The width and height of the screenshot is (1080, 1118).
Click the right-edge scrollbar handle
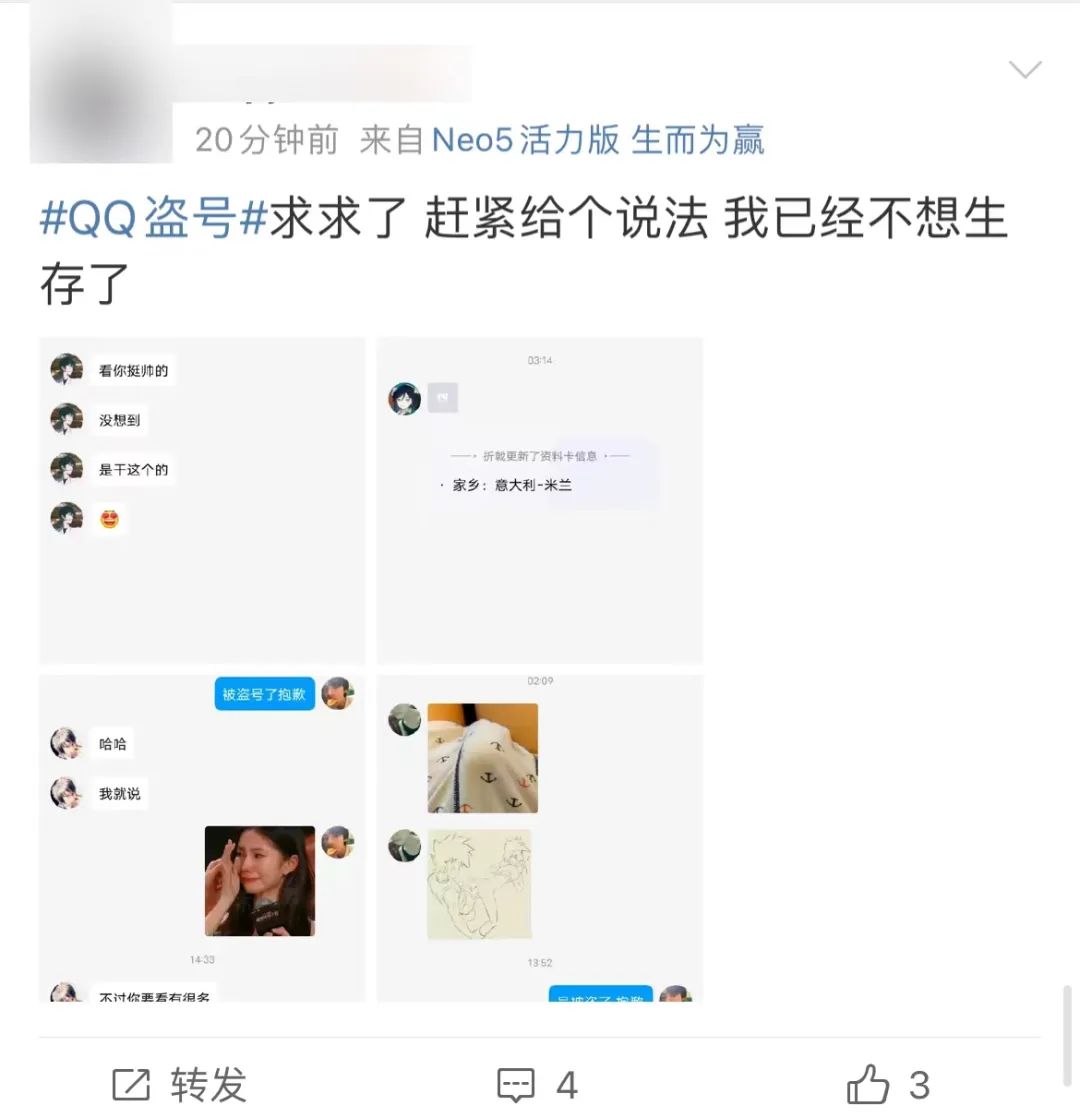point(1067,1036)
